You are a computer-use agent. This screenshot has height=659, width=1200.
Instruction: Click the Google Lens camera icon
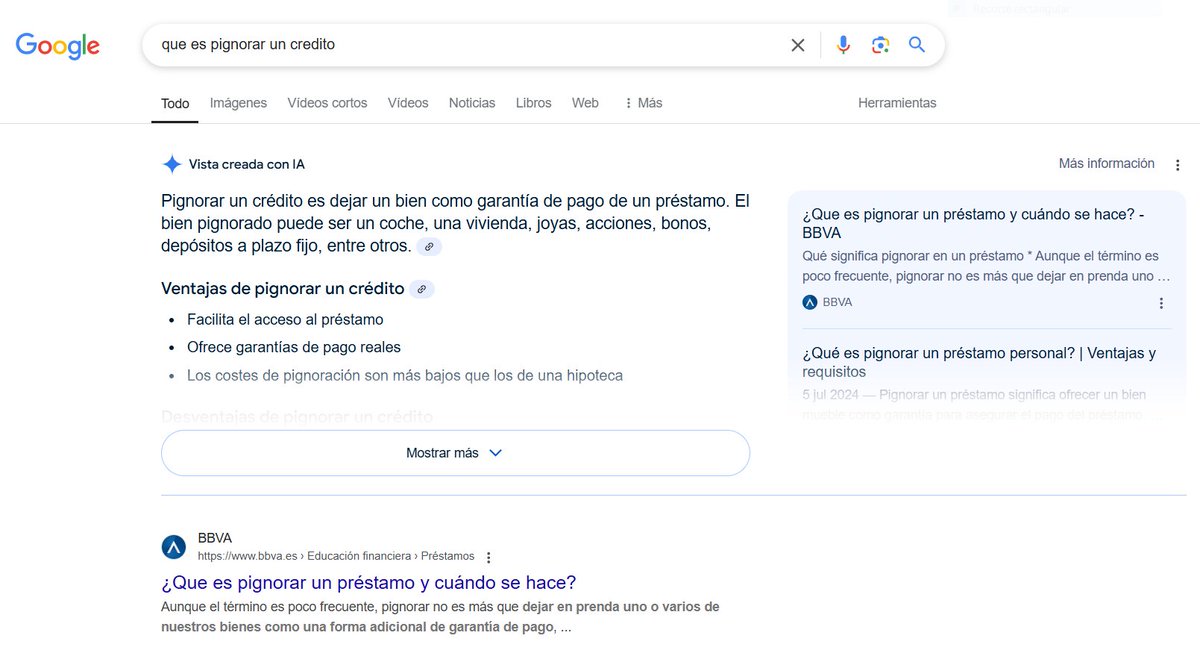[x=880, y=45]
